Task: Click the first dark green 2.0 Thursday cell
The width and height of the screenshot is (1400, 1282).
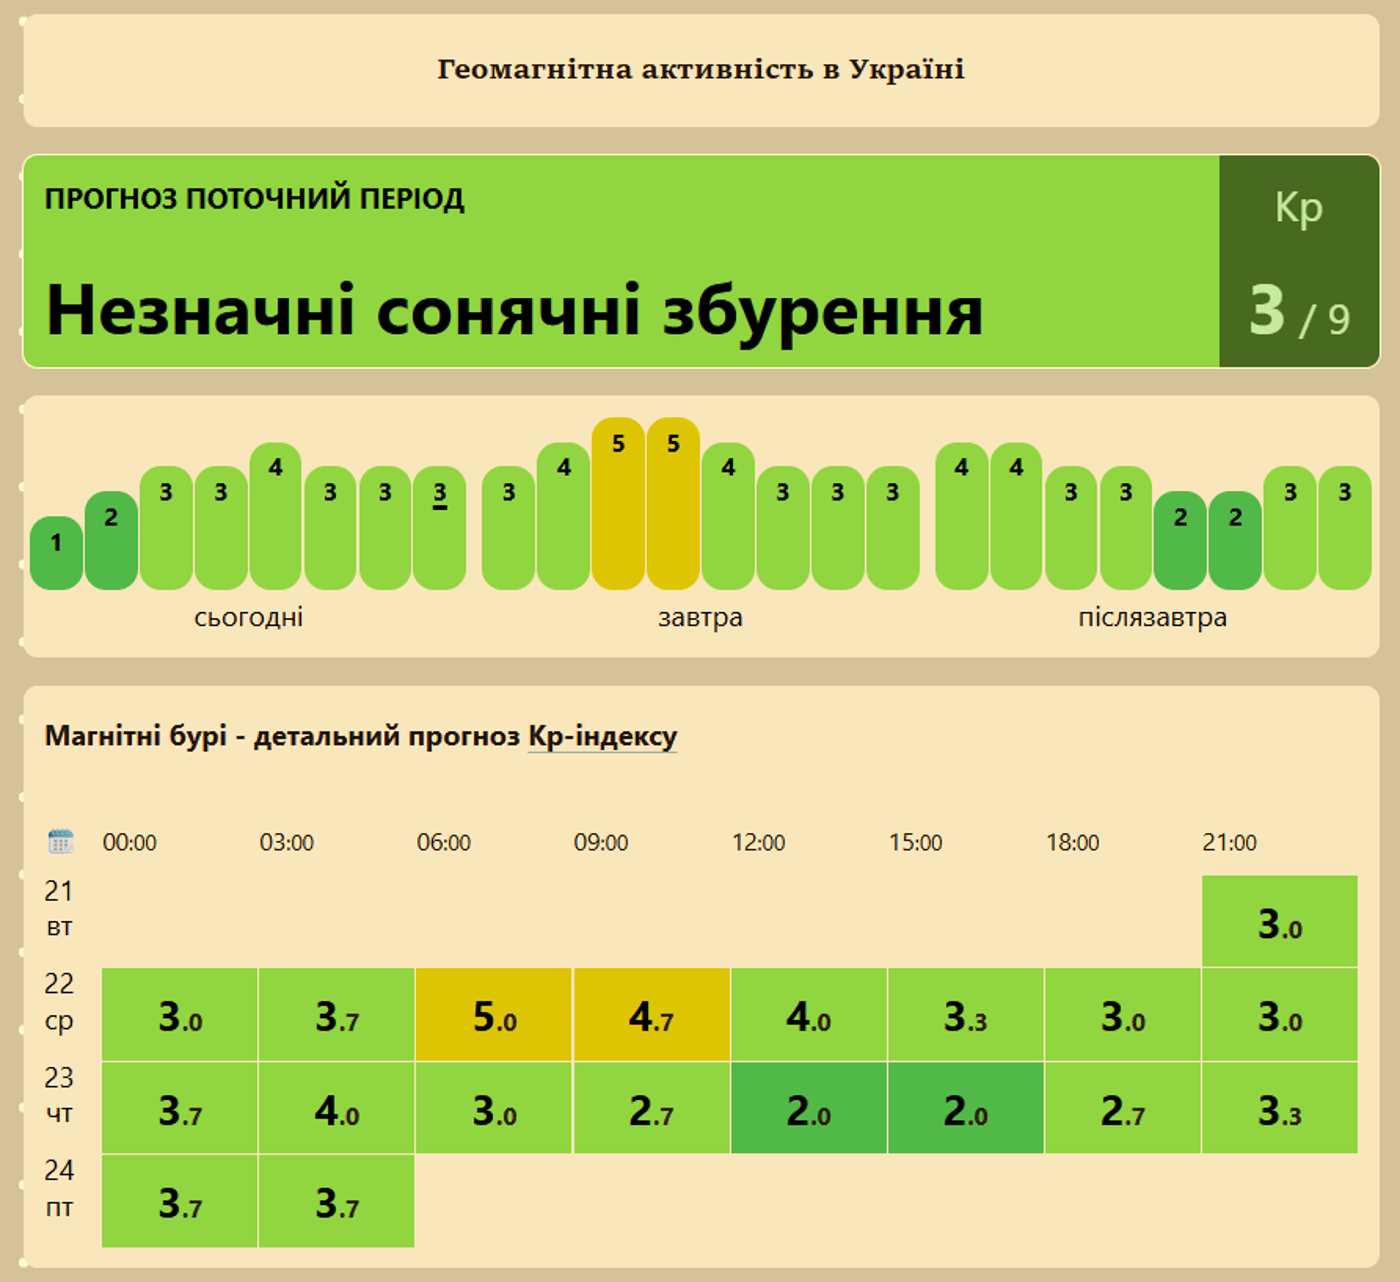Action: (808, 1108)
